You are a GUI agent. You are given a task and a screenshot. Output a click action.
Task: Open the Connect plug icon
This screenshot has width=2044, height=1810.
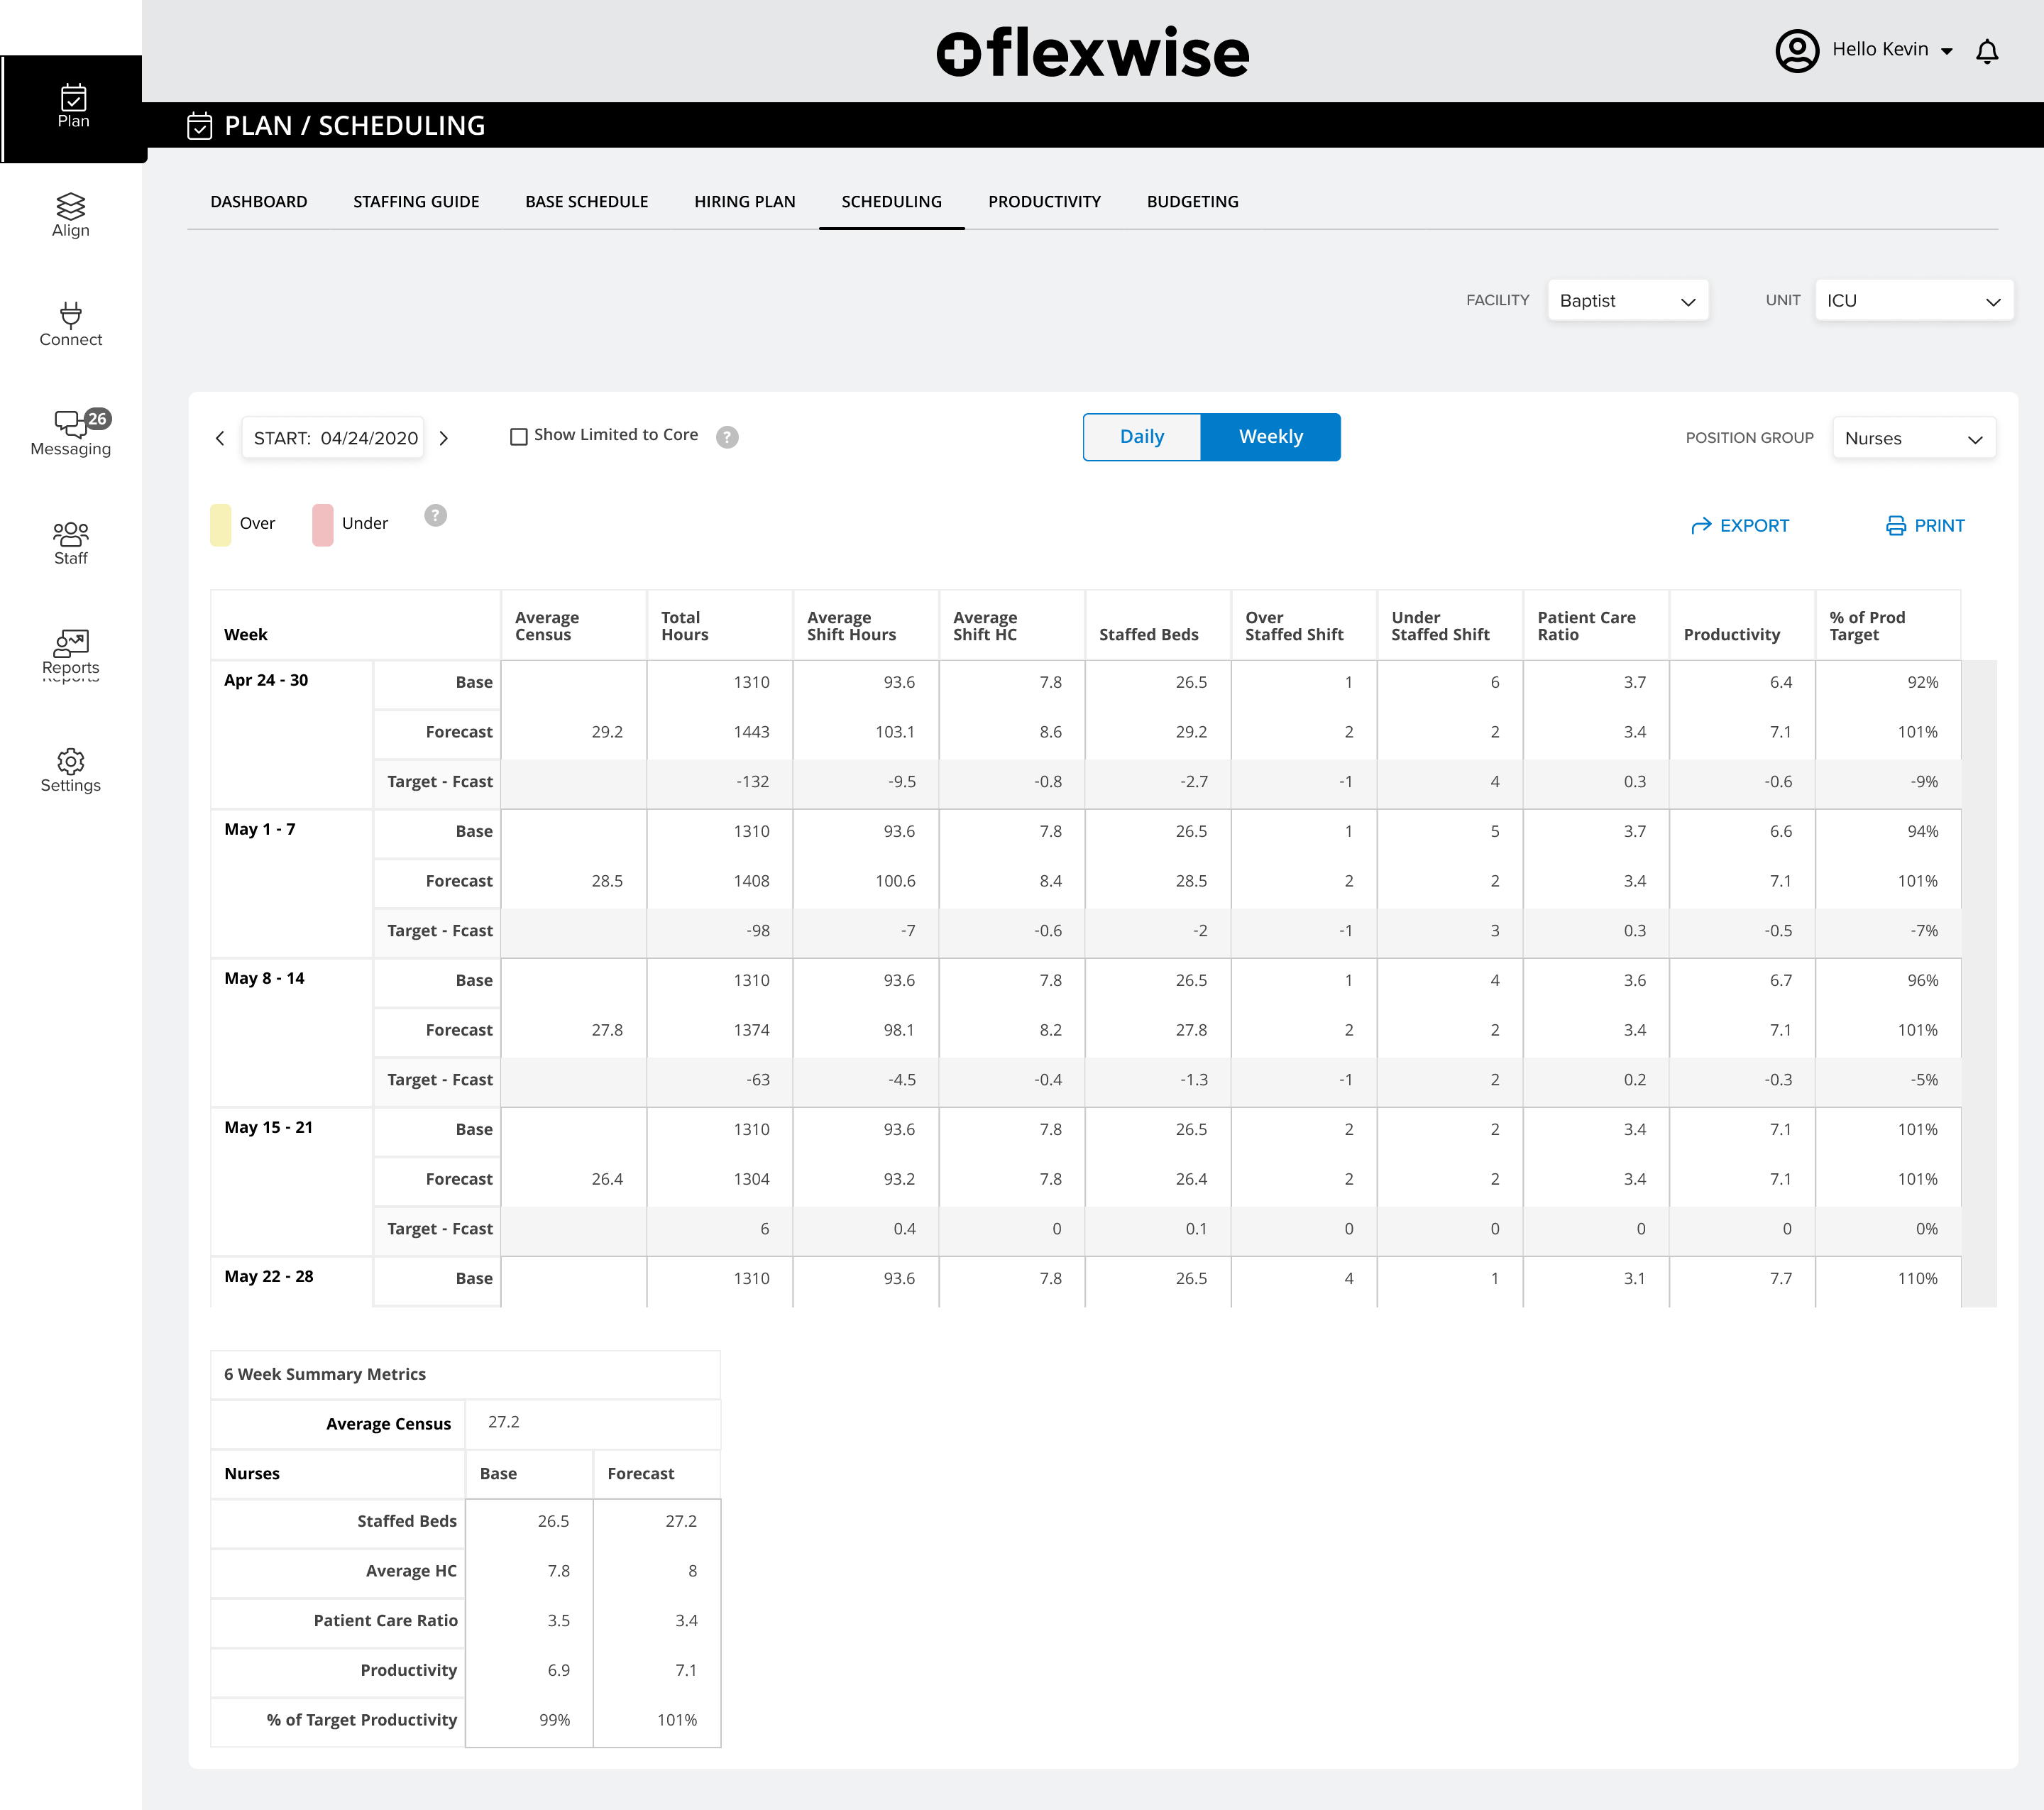71,316
